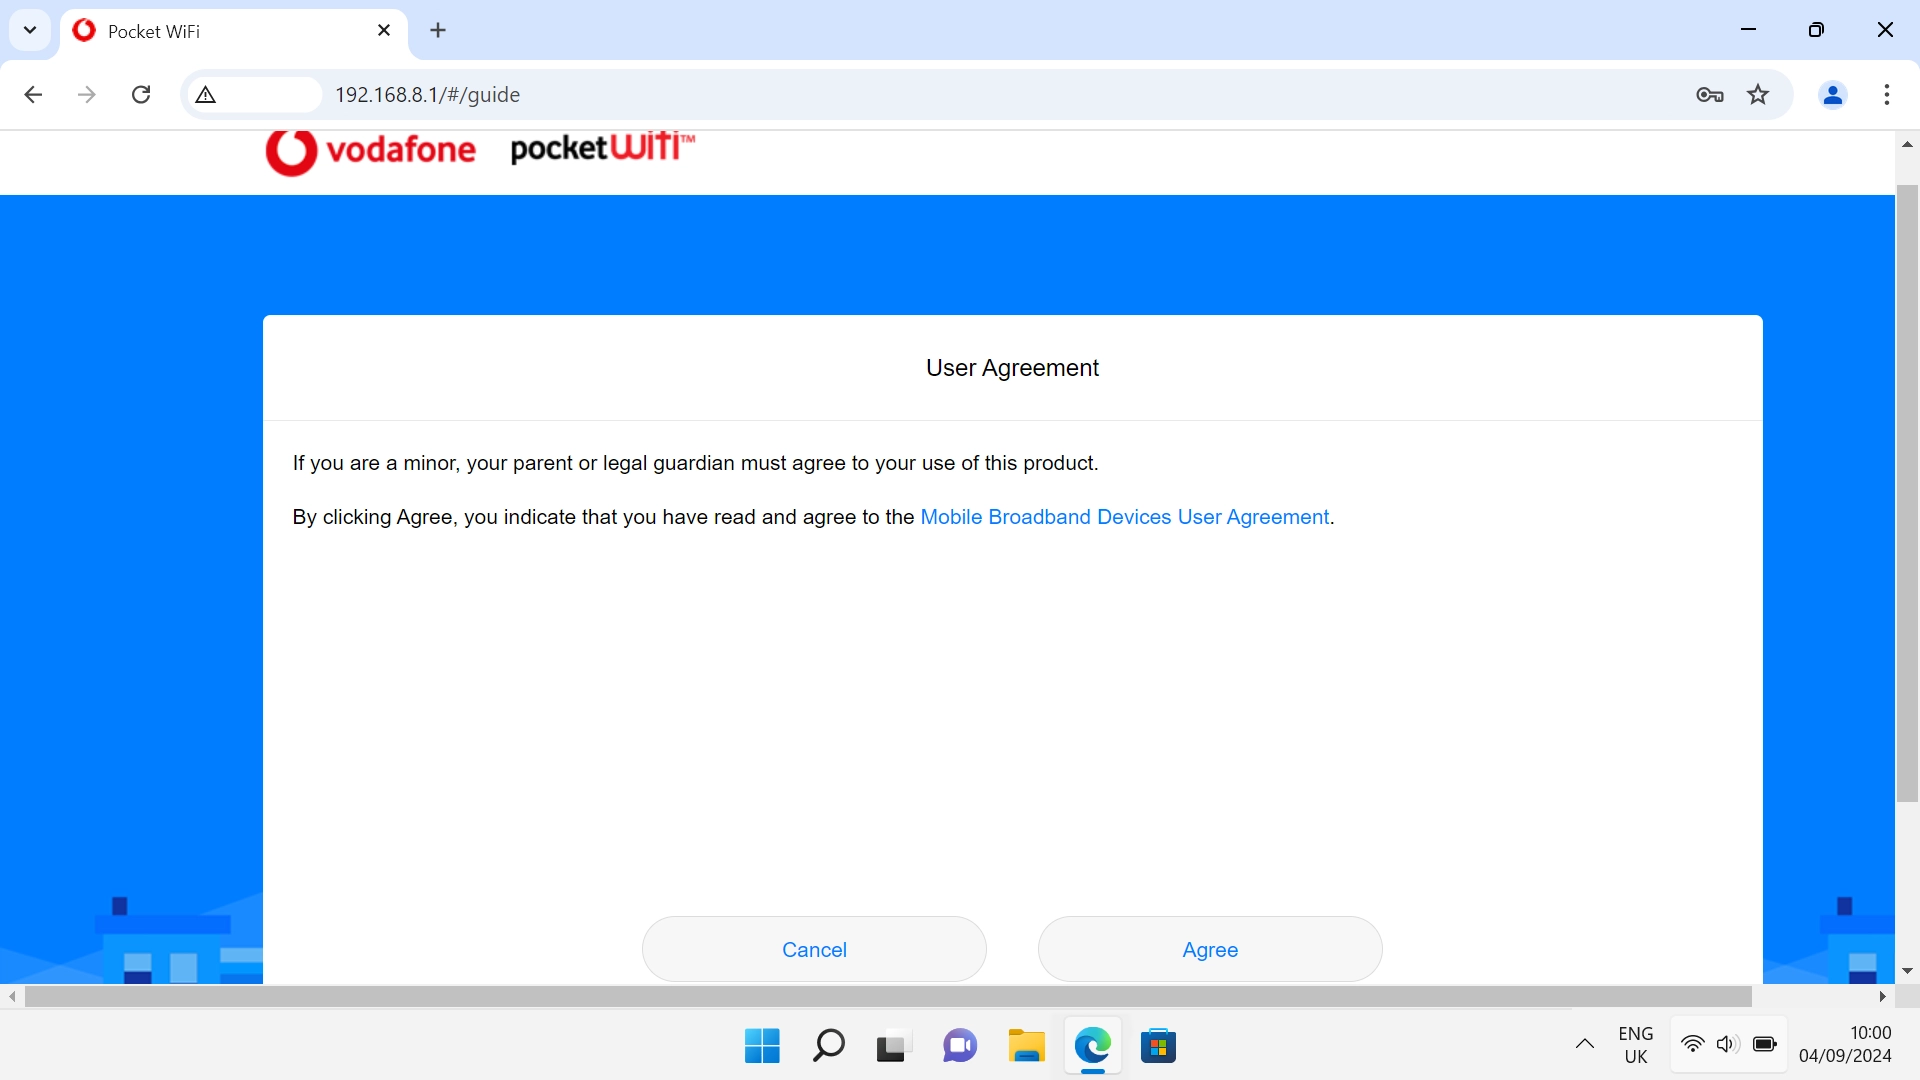Open a new browser tab
Viewport: 1920px width, 1080px height.
point(438,31)
